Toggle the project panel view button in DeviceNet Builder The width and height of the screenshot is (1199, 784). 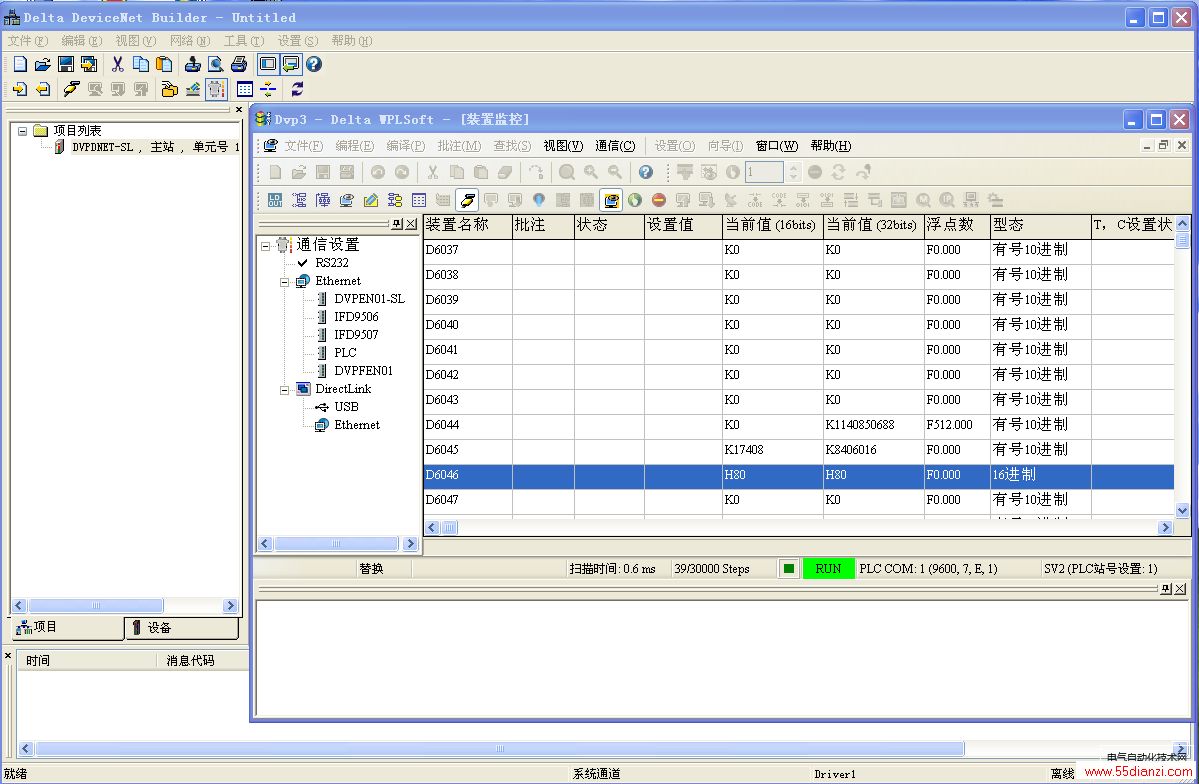[x=268, y=64]
